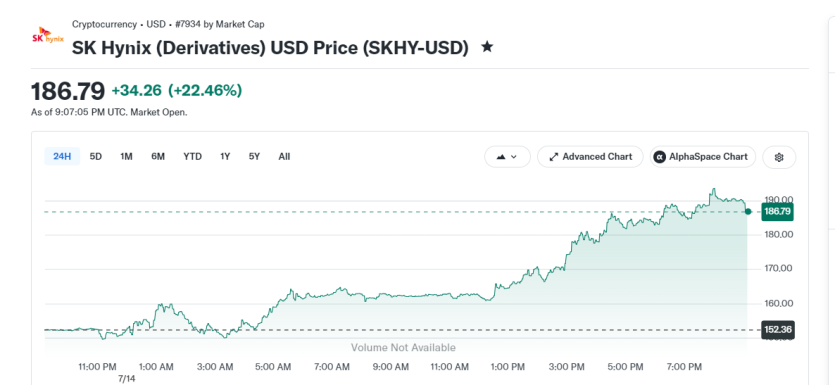Open the AlphaSpace Chart button

pos(702,157)
